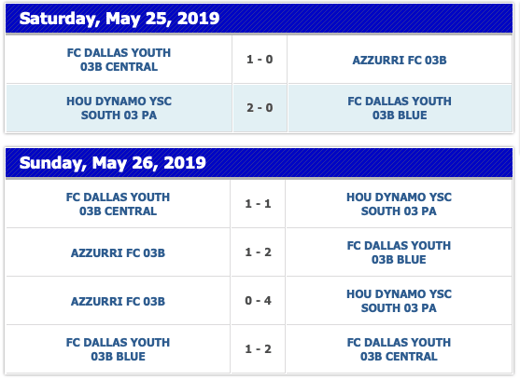Viewport: 520px width, 381px height.
Task: Open Azzurri FC 03B in the 0-4 match
Action: point(118,301)
